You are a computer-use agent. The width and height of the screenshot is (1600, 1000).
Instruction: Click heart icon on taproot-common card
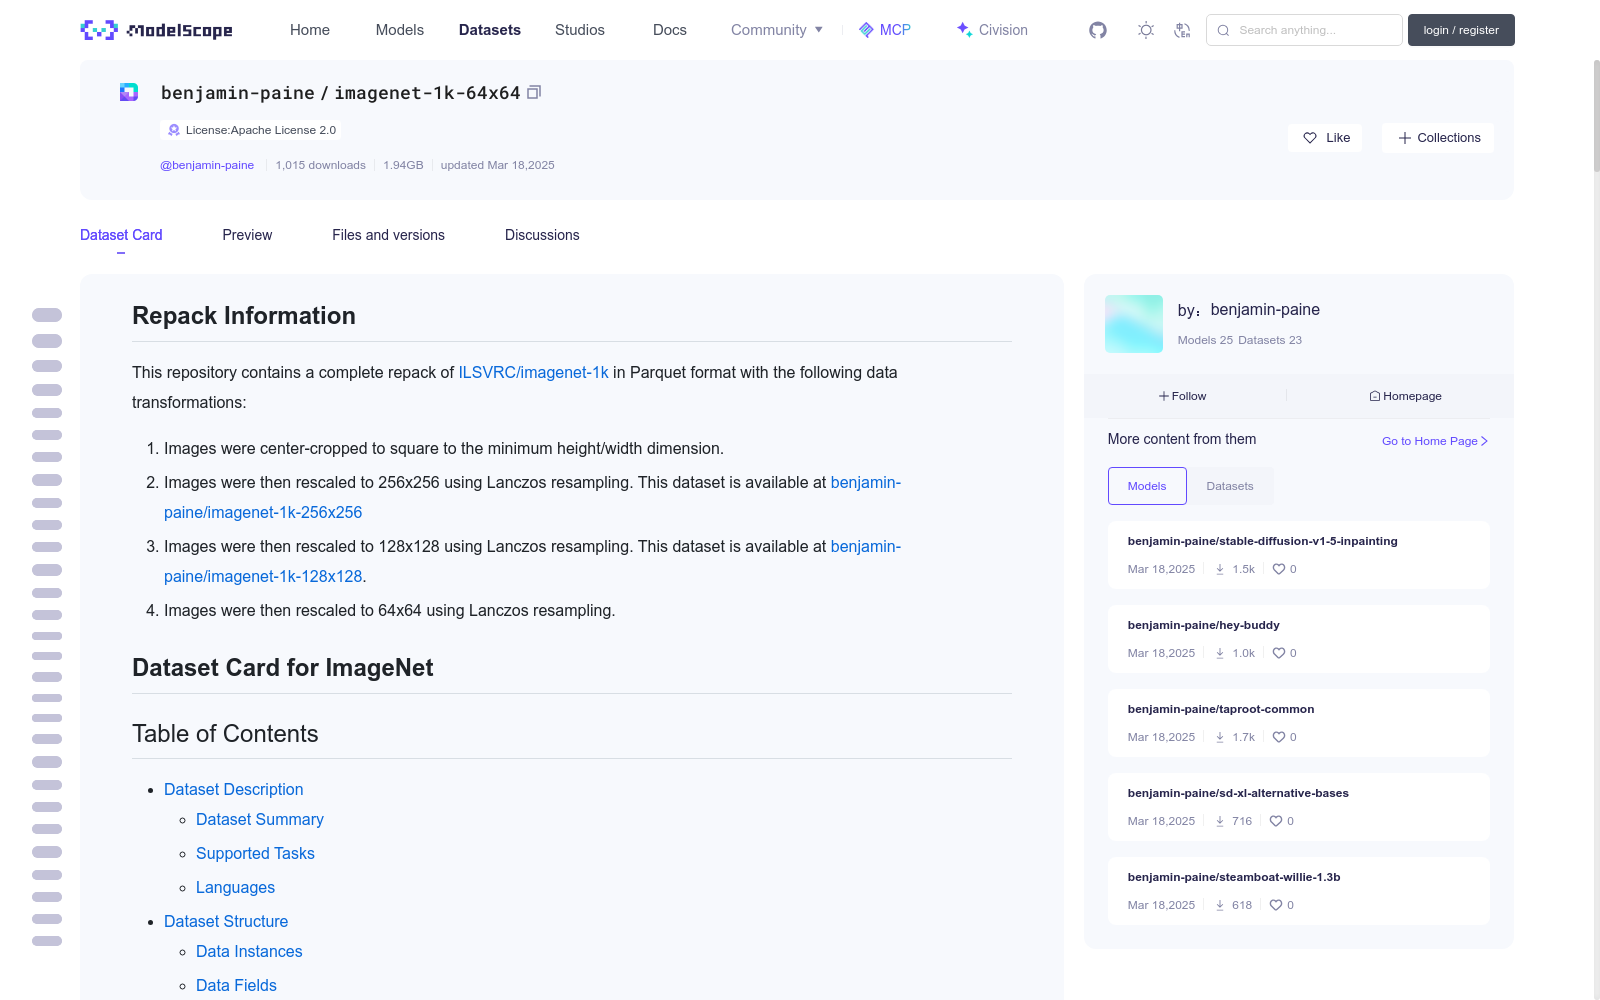[1278, 737]
